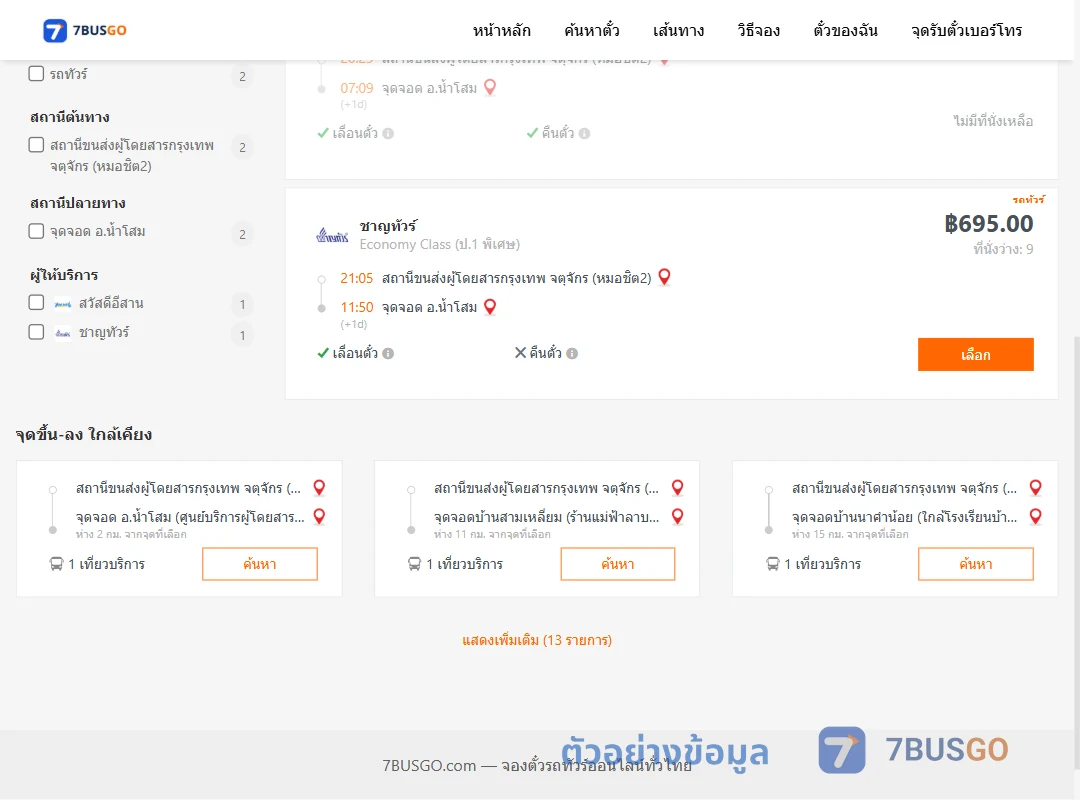Screen dimensions: 1080x800
Task: Click bus icon in บ้านนาคำน้อย card
Action: tap(773, 564)
